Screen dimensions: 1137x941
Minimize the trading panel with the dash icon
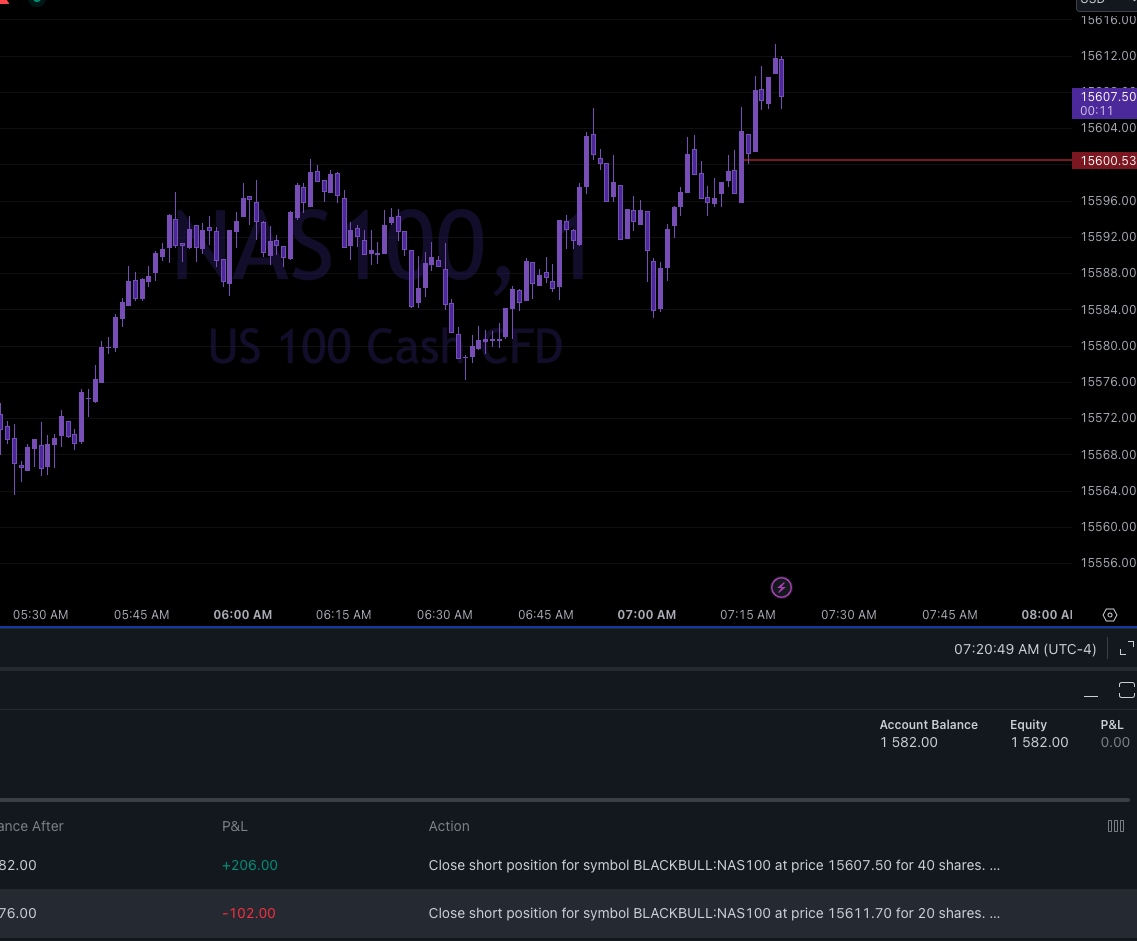click(x=1091, y=696)
